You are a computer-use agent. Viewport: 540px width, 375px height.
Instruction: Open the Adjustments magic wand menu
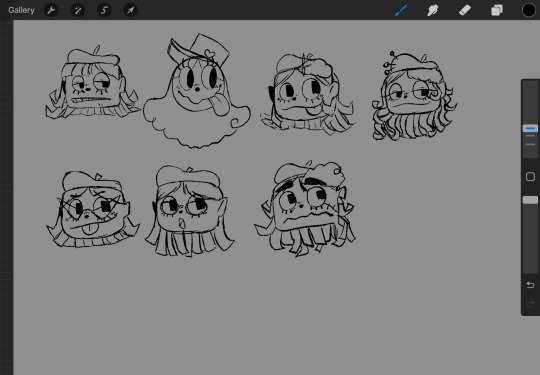[x=77, y=10]
